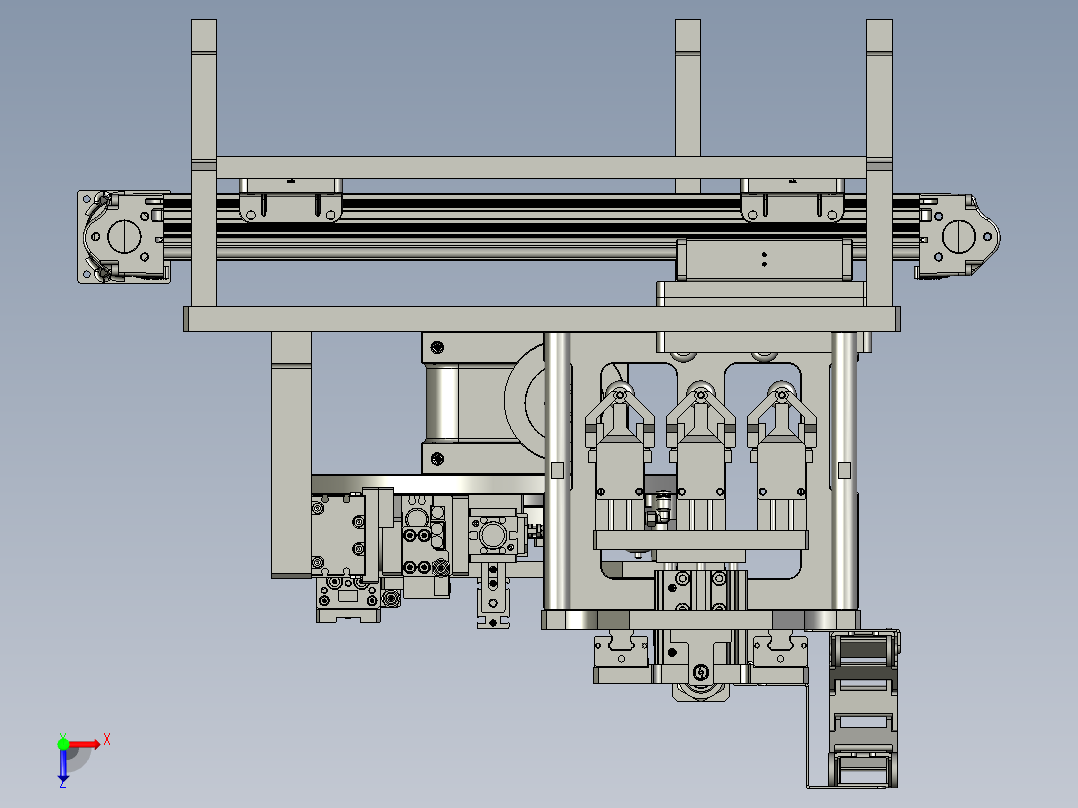Select the left chrome vertical guide shaft

[558, 471]
